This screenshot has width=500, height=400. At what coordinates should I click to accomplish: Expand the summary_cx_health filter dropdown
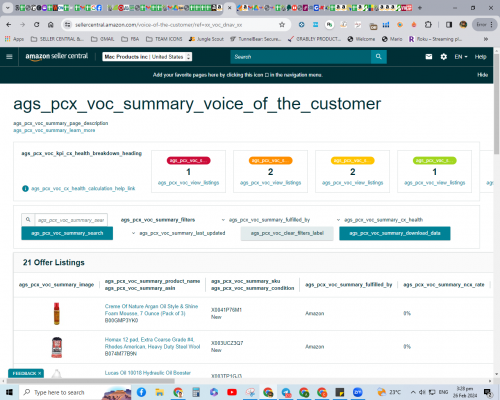click(x=380, y=220)
